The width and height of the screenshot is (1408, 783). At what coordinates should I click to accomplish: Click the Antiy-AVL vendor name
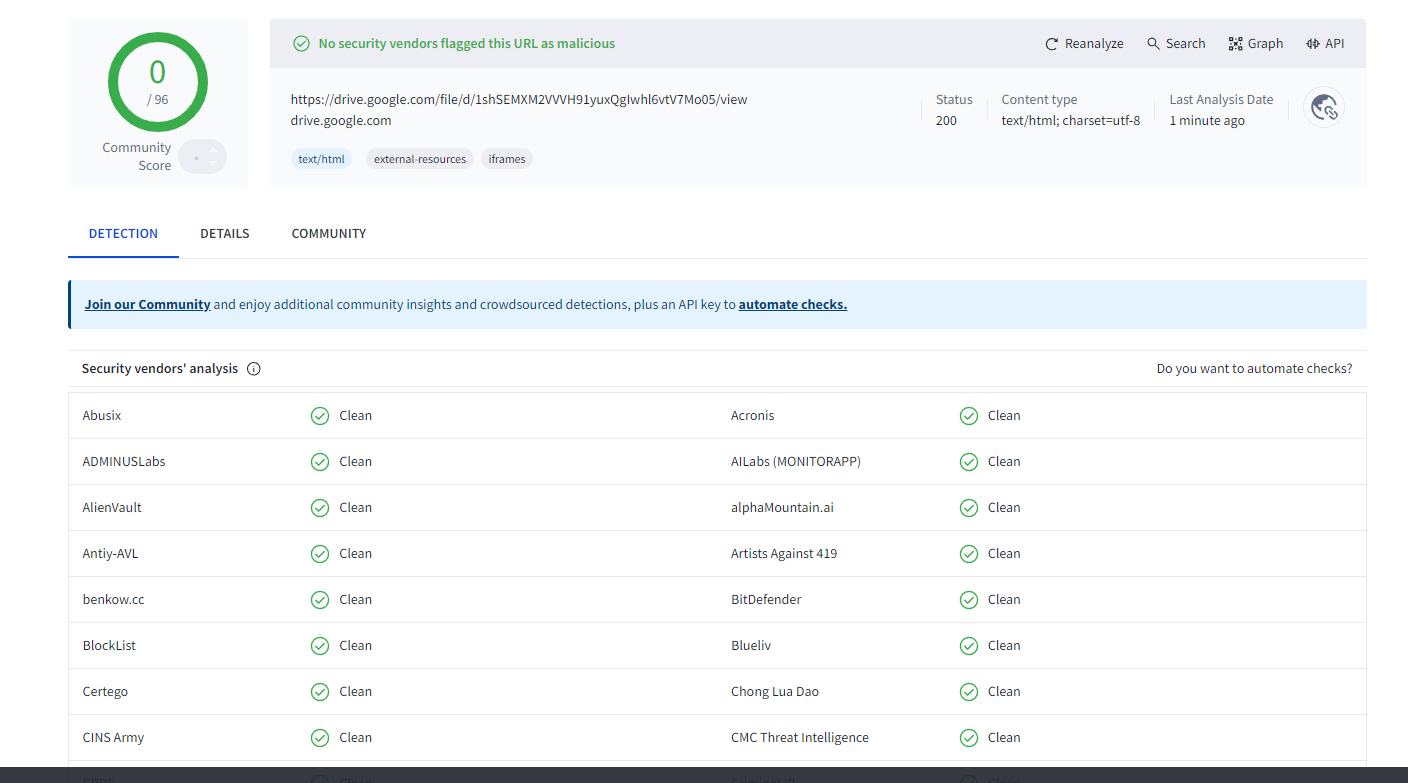tap(111, 554)
